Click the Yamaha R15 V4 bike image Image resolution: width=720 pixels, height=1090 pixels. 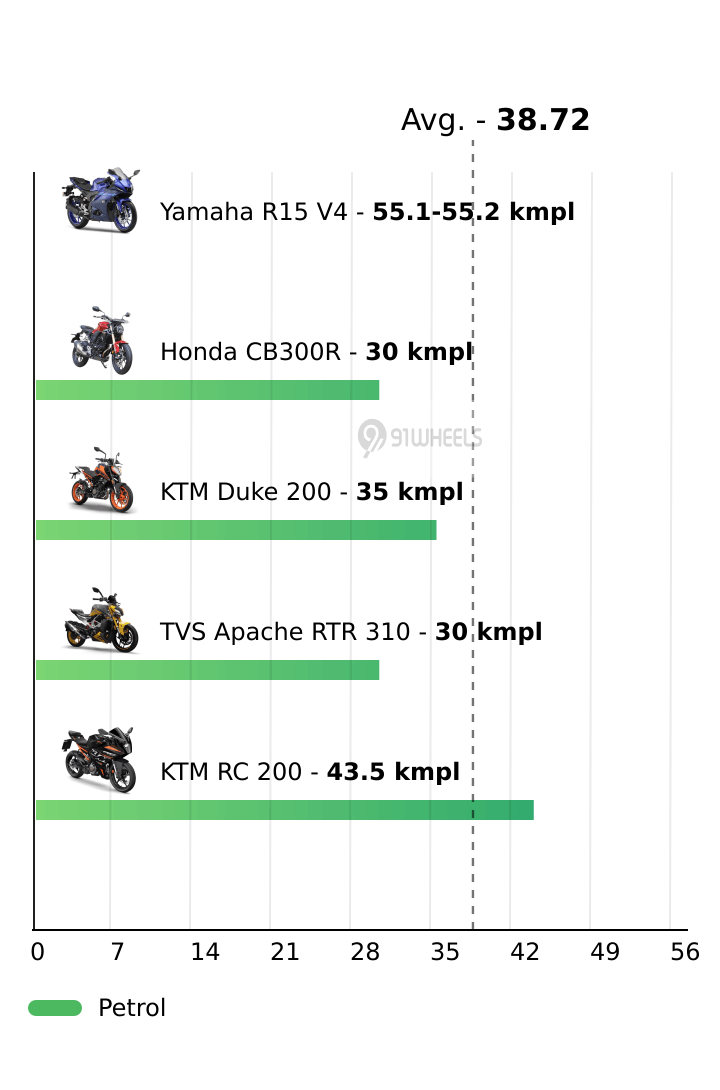pos(100,201)
